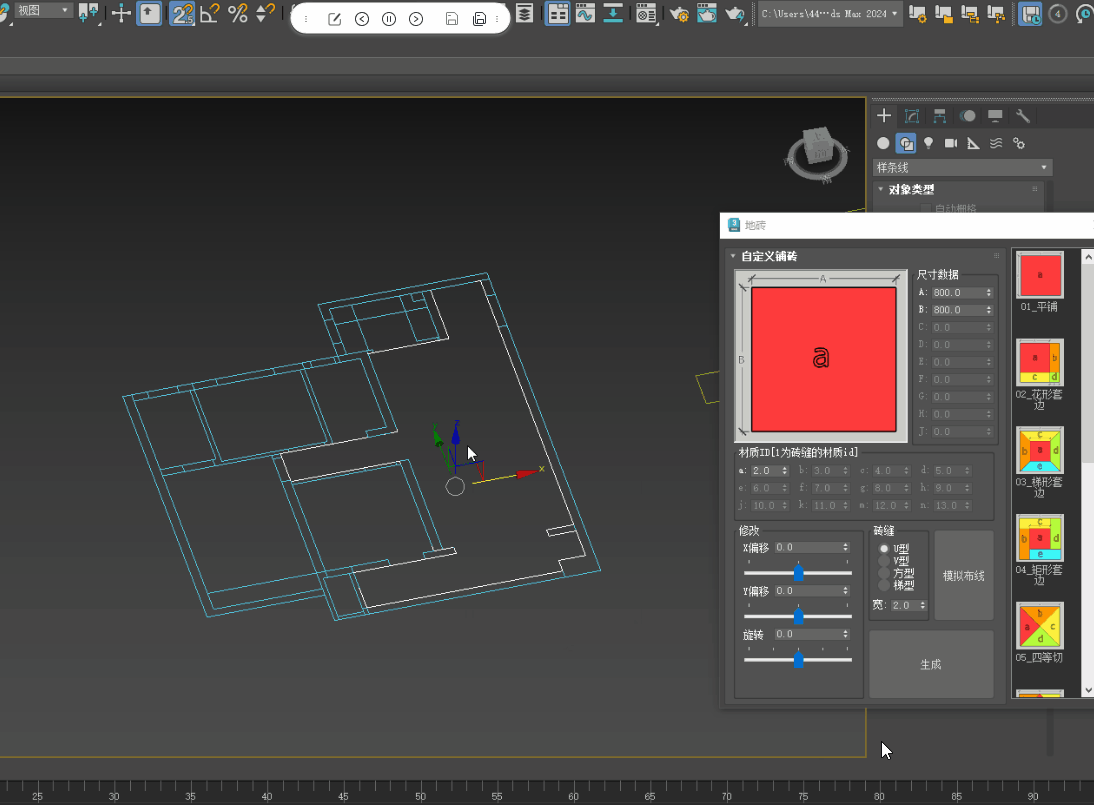The width and height of the screenshot is (1094, 805).
Task: Open the Motion command panel tab
Action: 968,116
